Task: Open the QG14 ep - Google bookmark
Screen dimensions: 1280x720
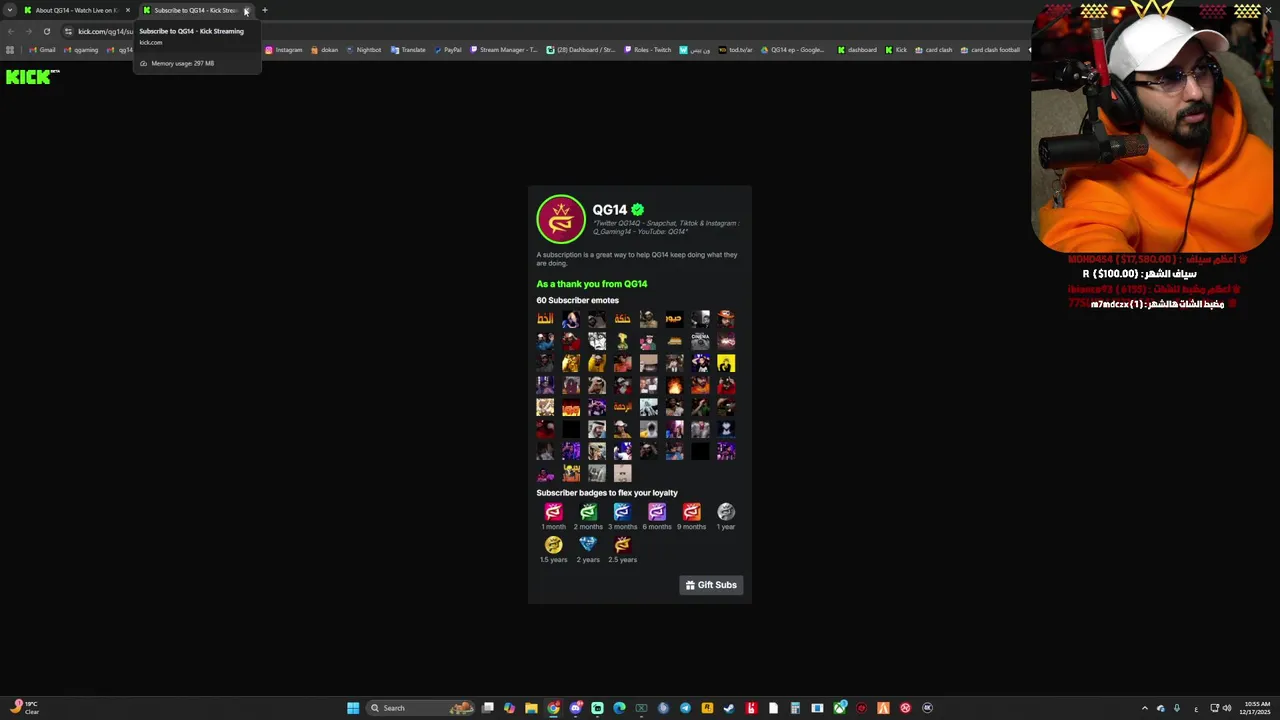Action: coord(792,50)
